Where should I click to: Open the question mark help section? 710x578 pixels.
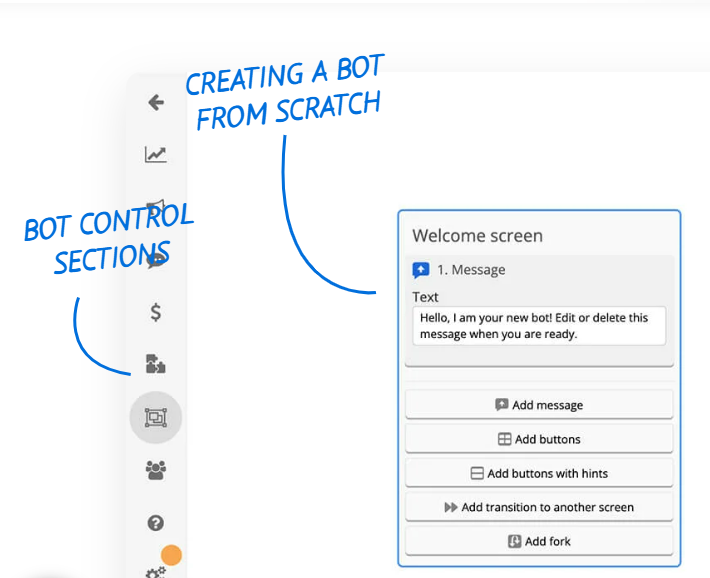click(x=156, y=523)
